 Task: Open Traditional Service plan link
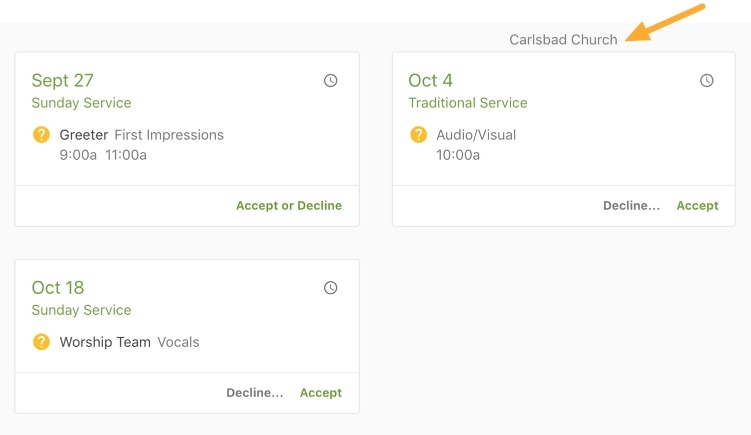468,103
